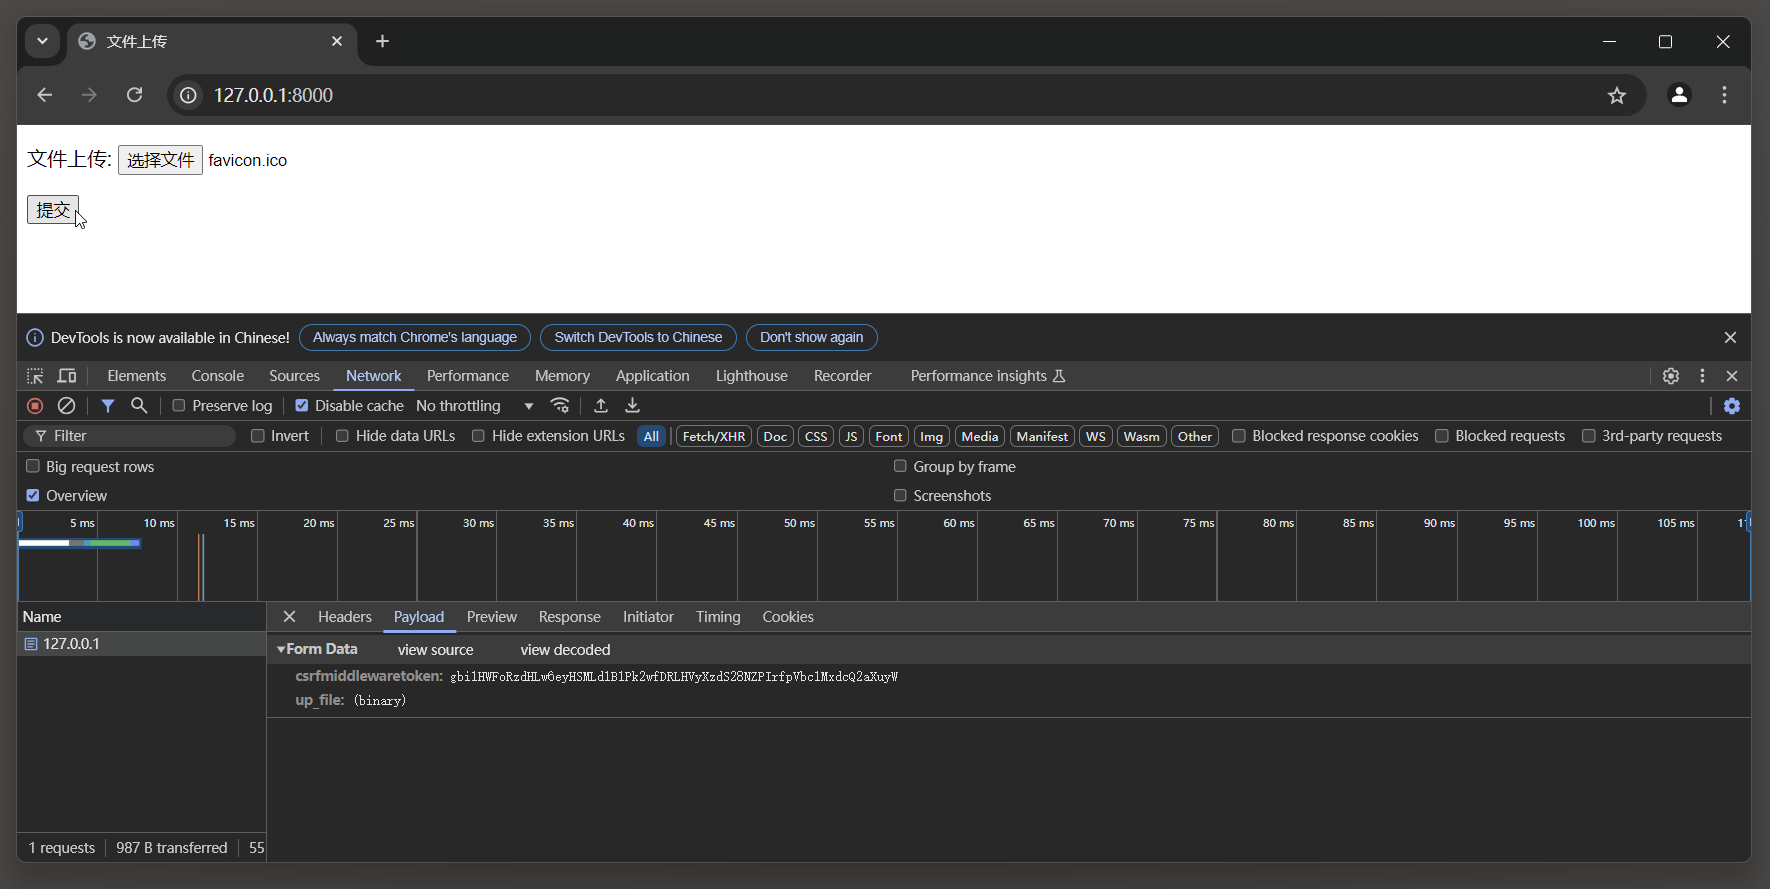The width and height of the screenshot is (1770, 889).
Task: Reload the current page
Action: [134, 95]
